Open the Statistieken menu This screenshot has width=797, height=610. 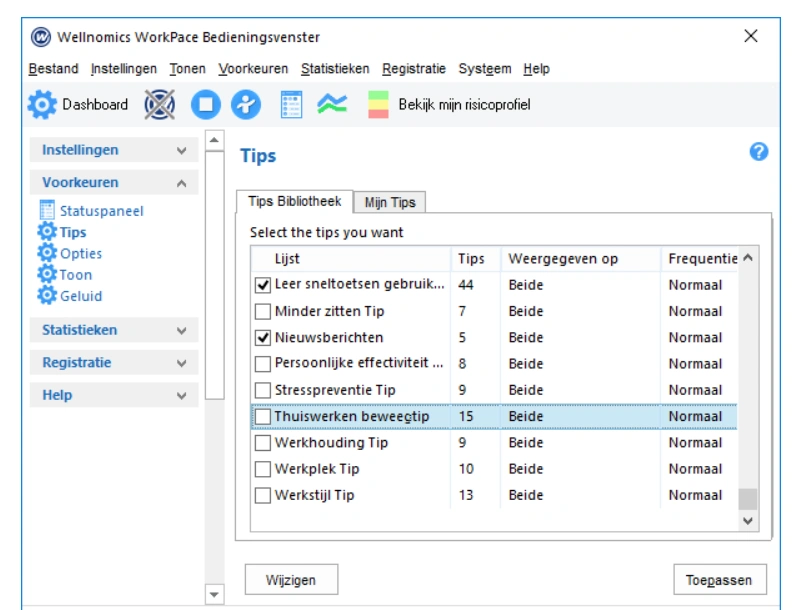[335, 69]
